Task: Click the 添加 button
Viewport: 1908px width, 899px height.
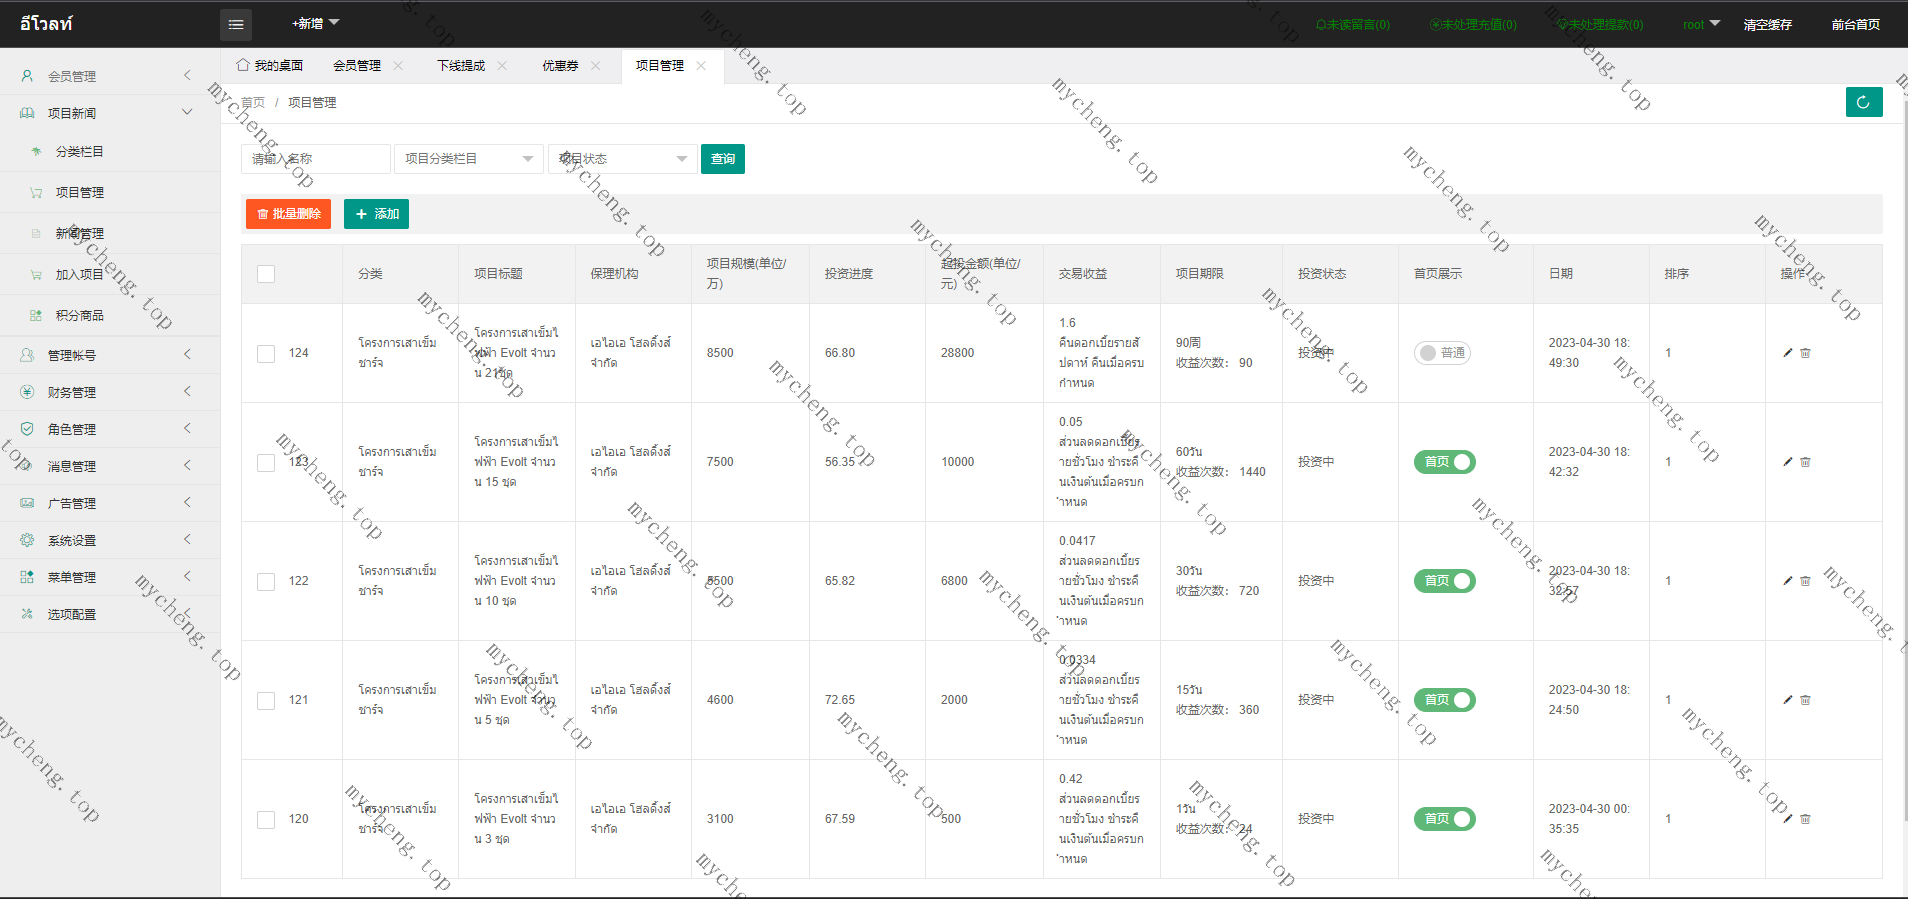Action: point(376,214)
